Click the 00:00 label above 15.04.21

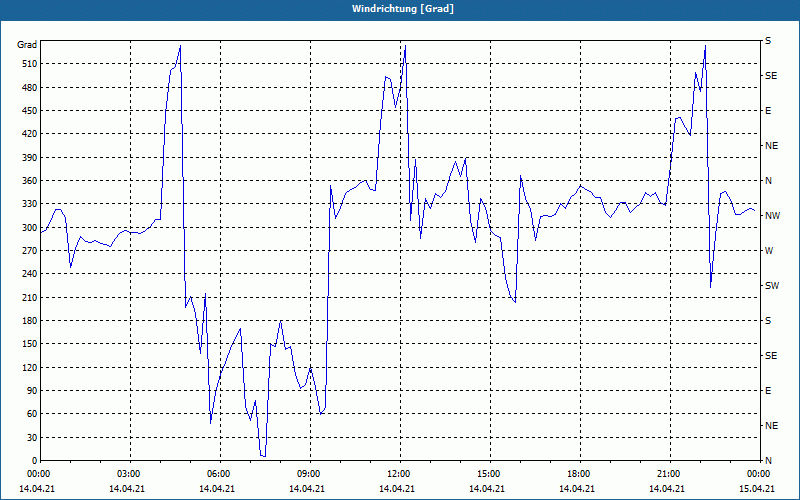[x=758, y=474]
